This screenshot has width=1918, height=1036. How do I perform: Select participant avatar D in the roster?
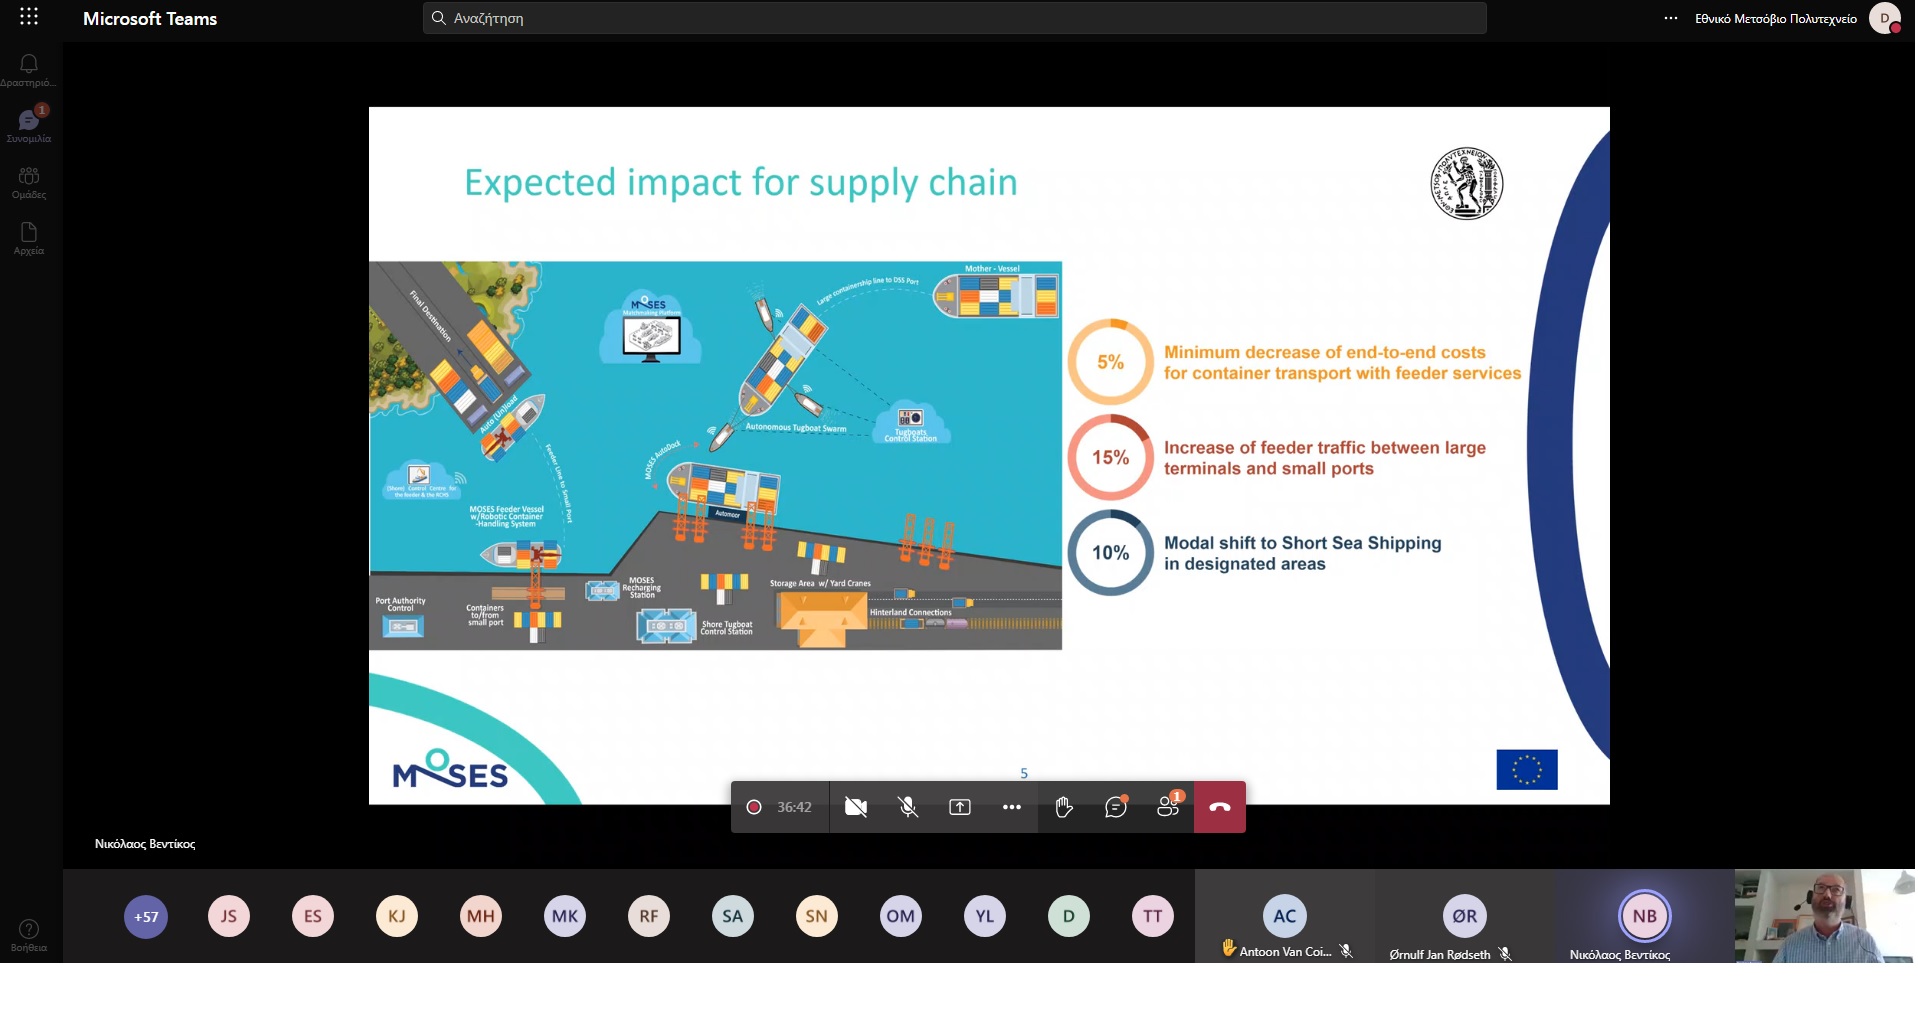tap(1069, 916)
